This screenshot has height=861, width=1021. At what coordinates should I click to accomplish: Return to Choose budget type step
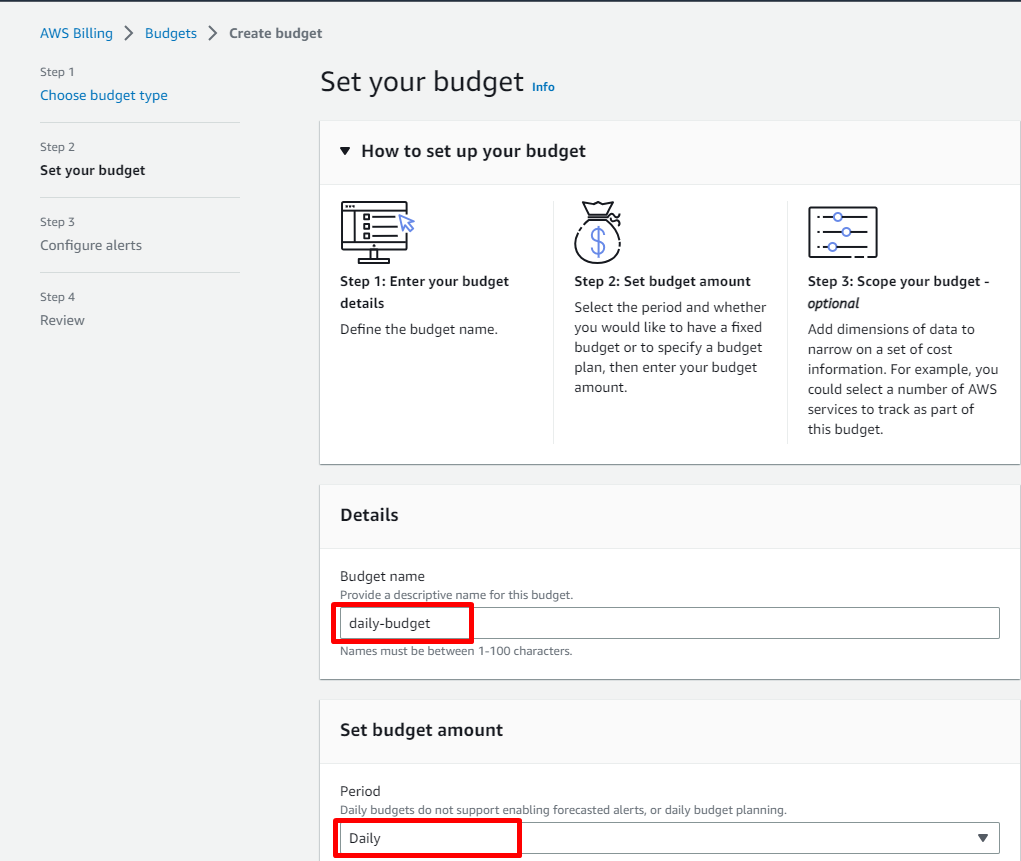[104, 96]
